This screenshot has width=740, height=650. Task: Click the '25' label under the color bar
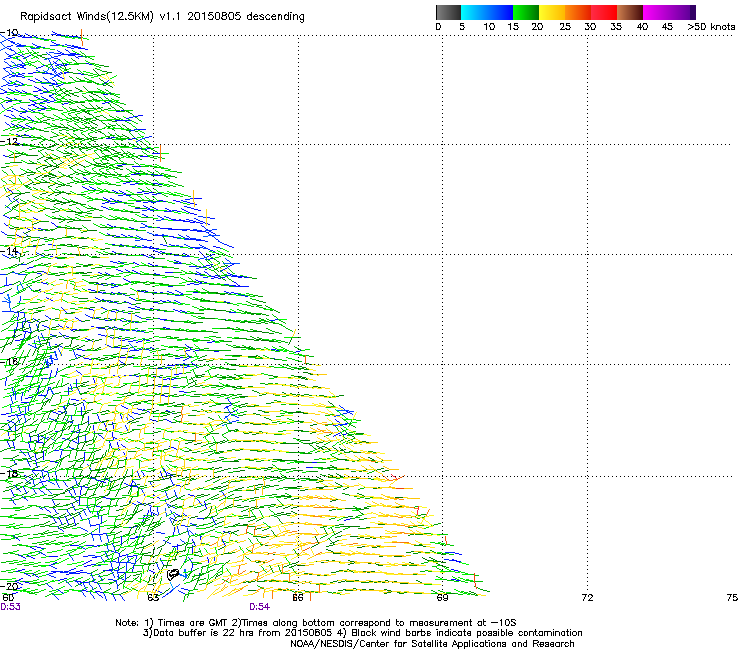tap(564, 27)
